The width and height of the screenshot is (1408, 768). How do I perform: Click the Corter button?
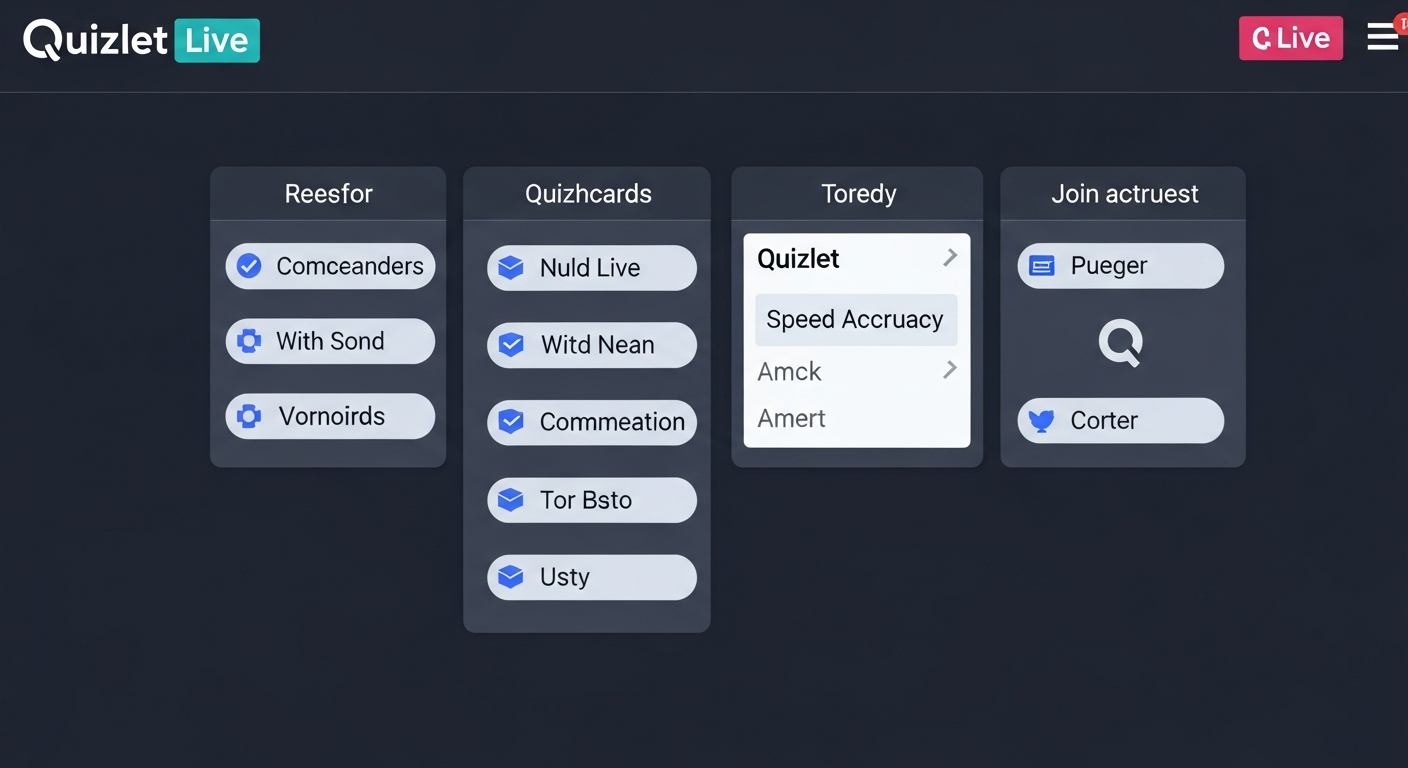(1120, 421)
